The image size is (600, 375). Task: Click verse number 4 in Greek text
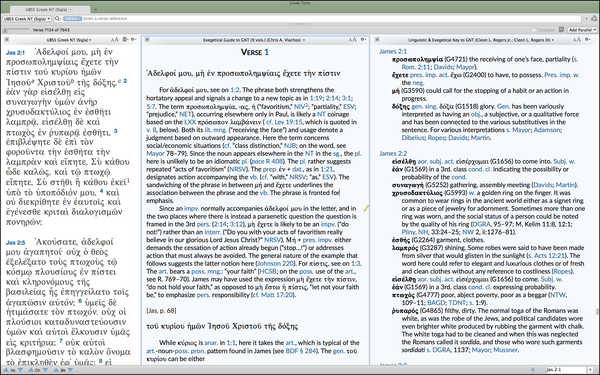[101, 190]
